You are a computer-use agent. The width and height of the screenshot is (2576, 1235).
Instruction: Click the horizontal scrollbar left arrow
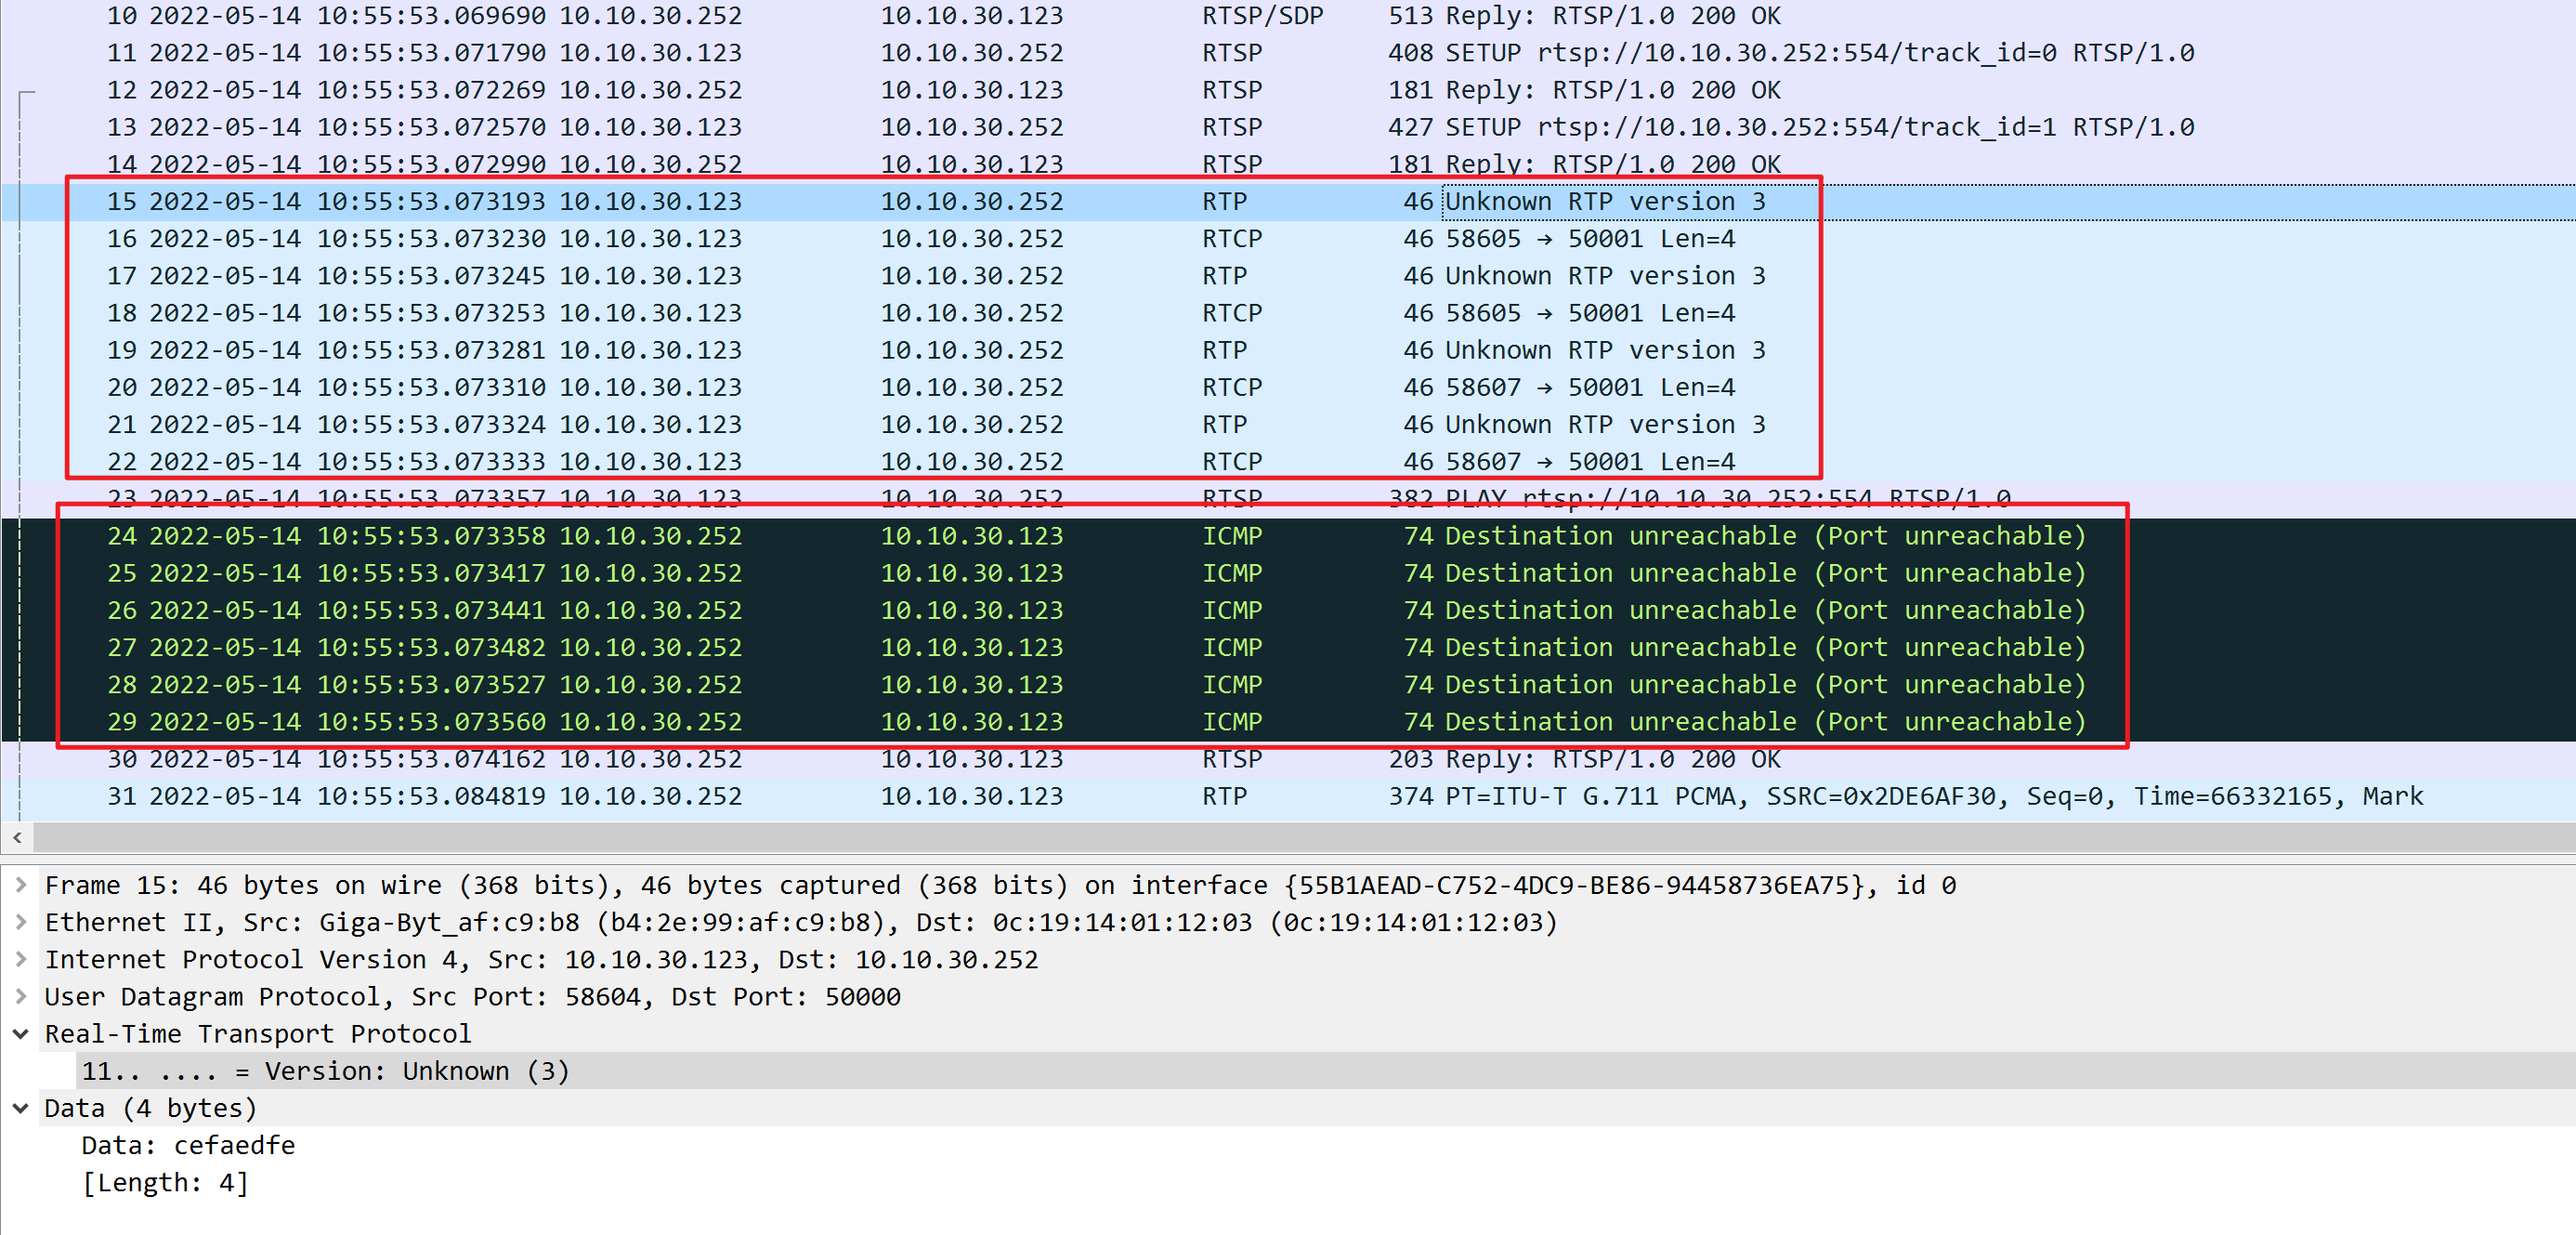click(17, 837)
